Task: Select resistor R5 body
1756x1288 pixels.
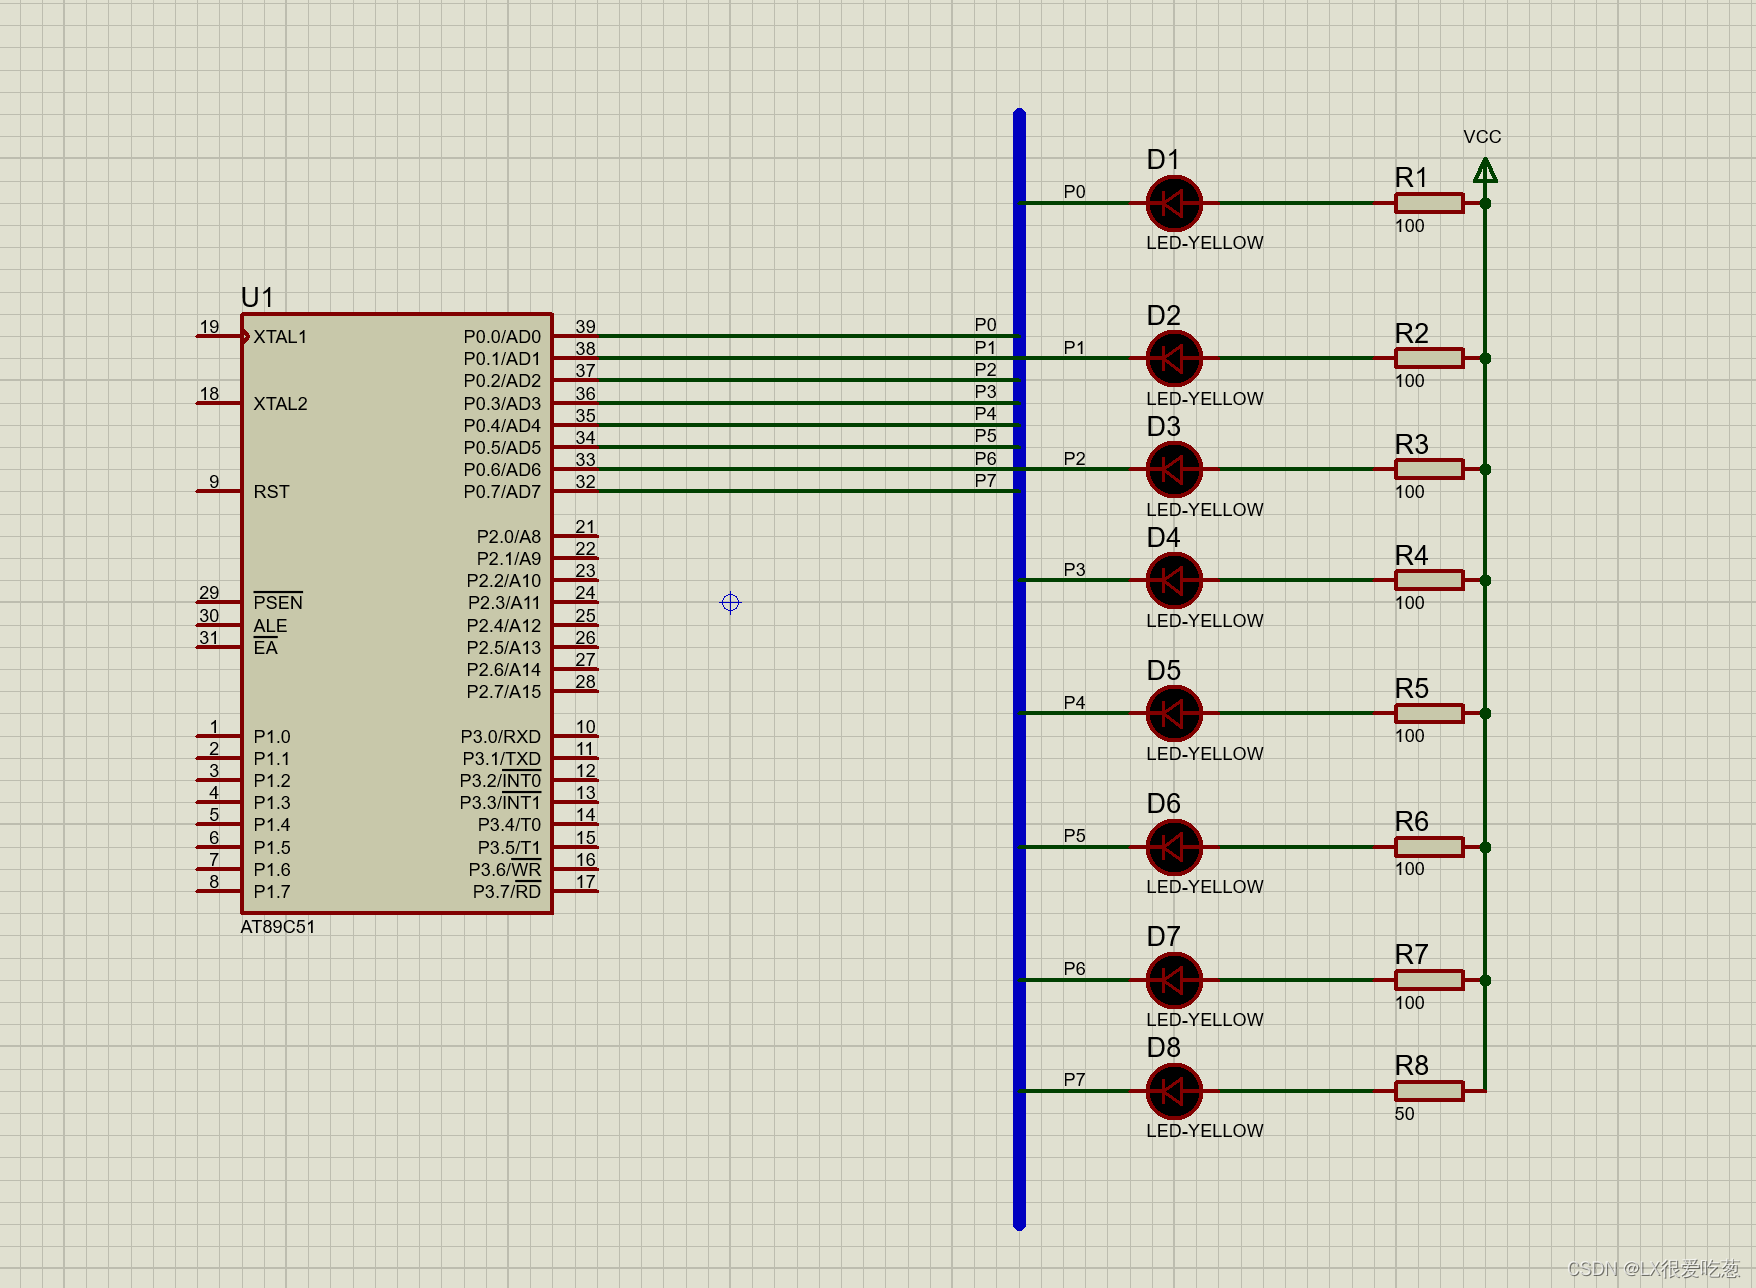Action: (1429, 713)
